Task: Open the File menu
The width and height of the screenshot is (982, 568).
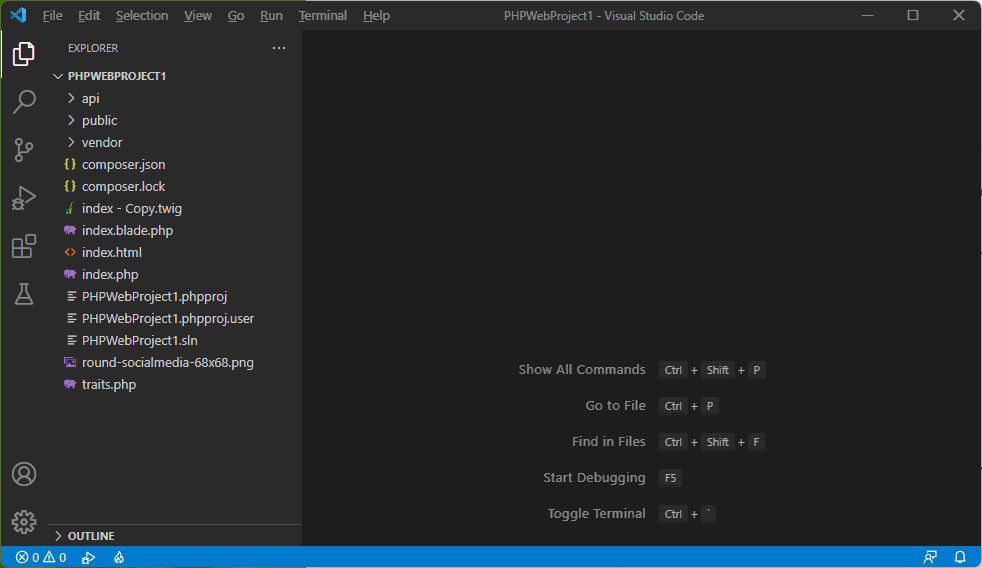Action: [x=53, y=16]
